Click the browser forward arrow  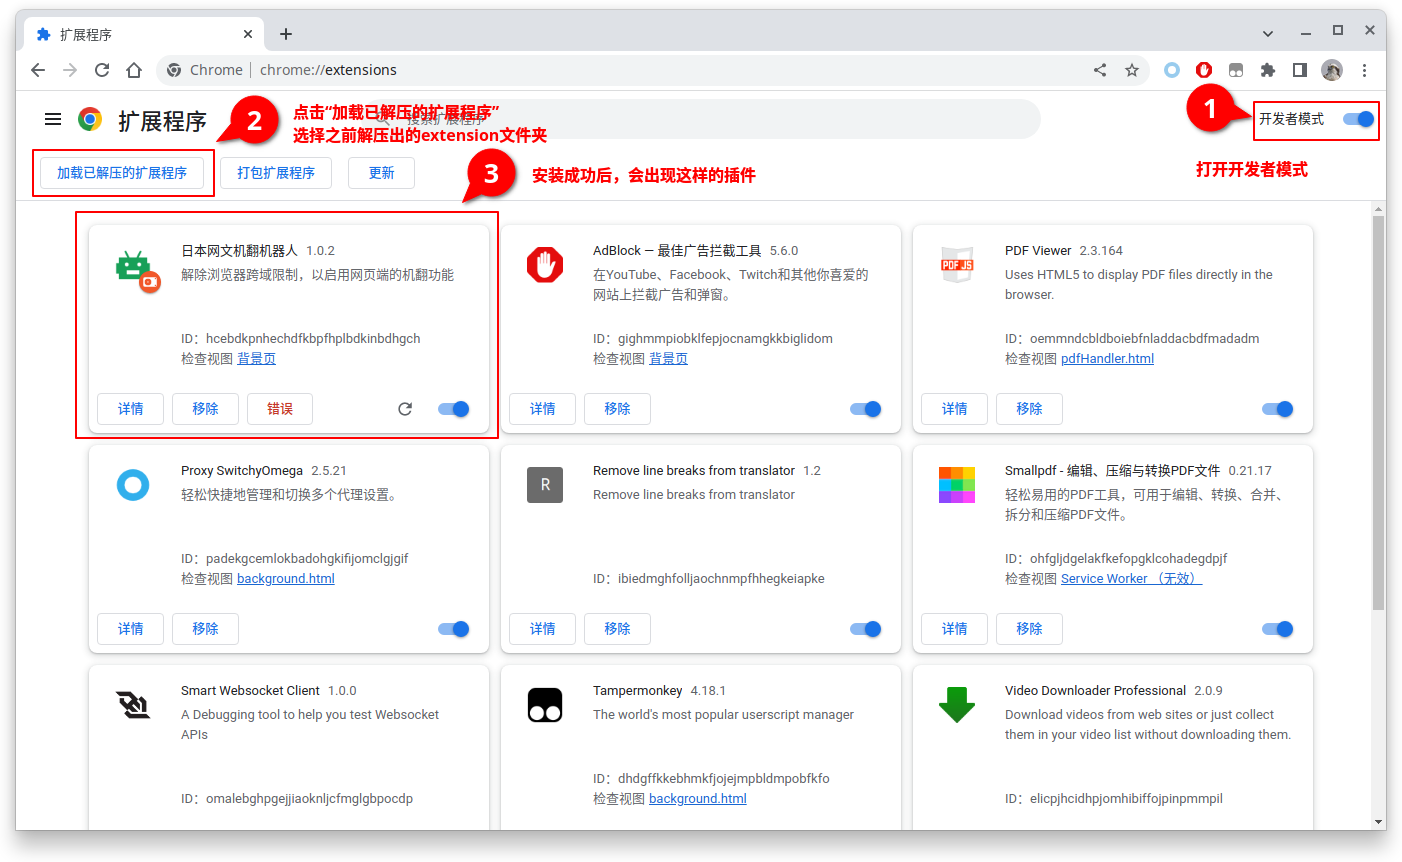pyautogui.click(x=70, y=70)
